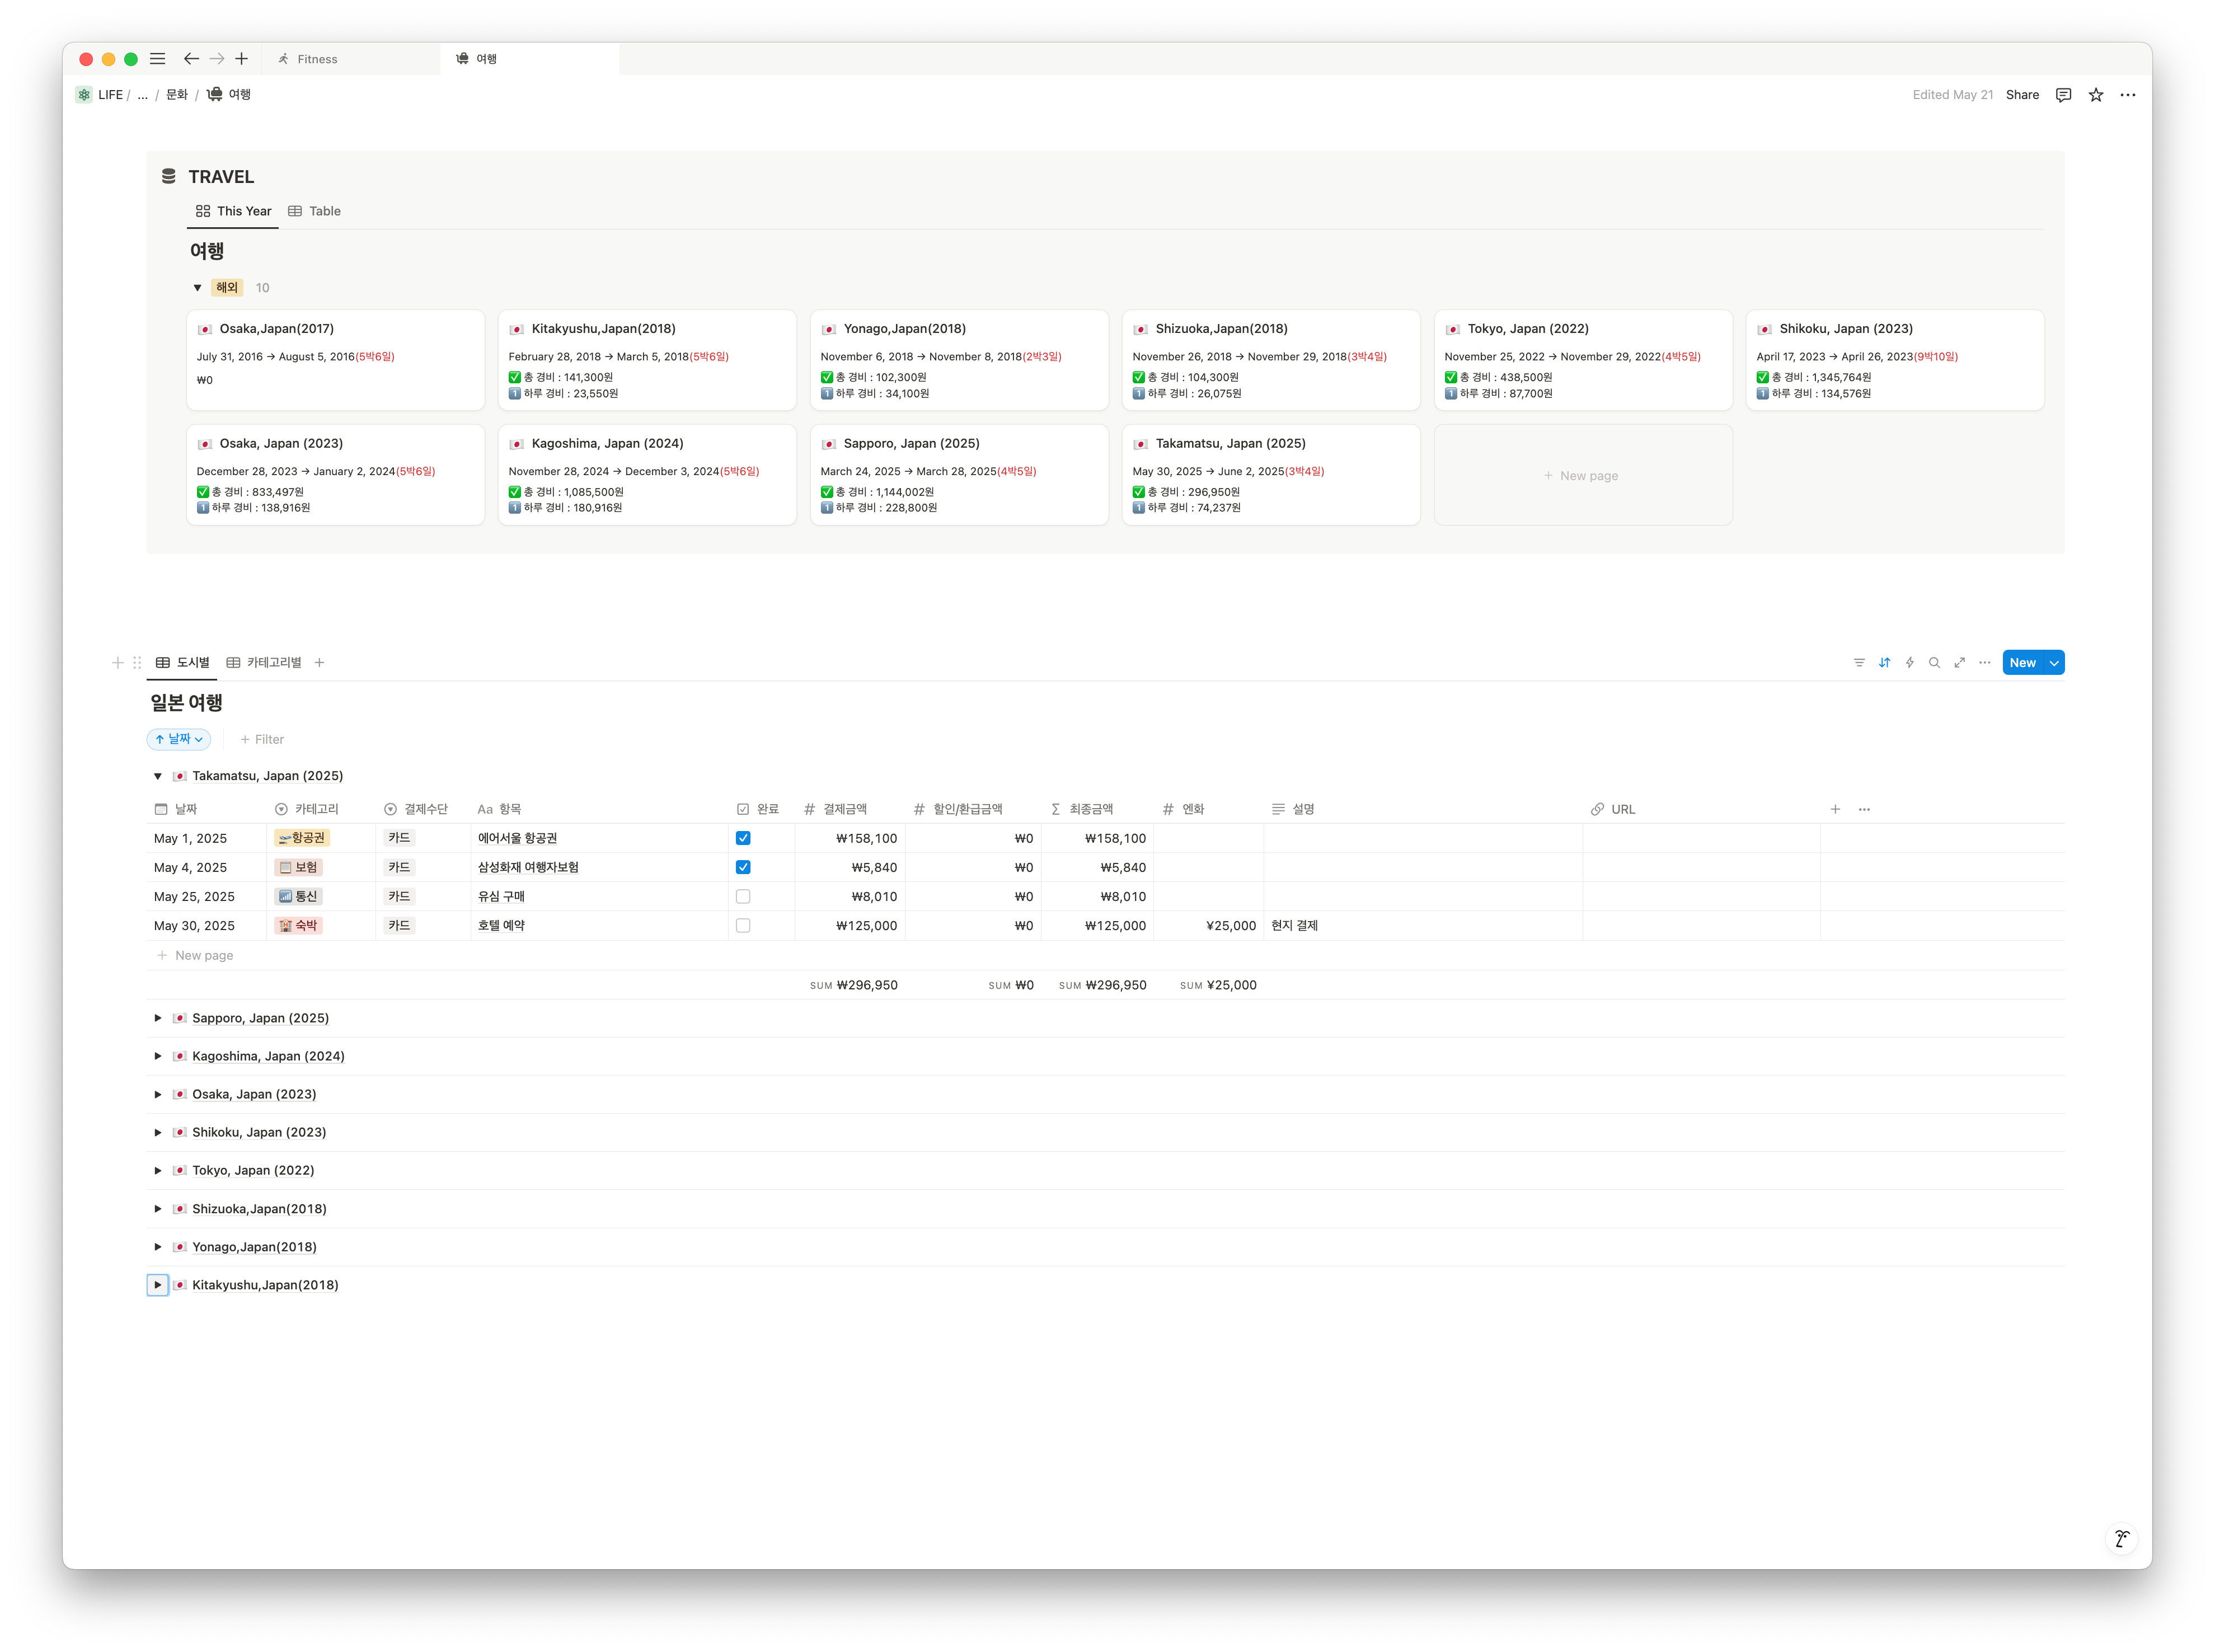Search the database with magnifier icon

1934,663
